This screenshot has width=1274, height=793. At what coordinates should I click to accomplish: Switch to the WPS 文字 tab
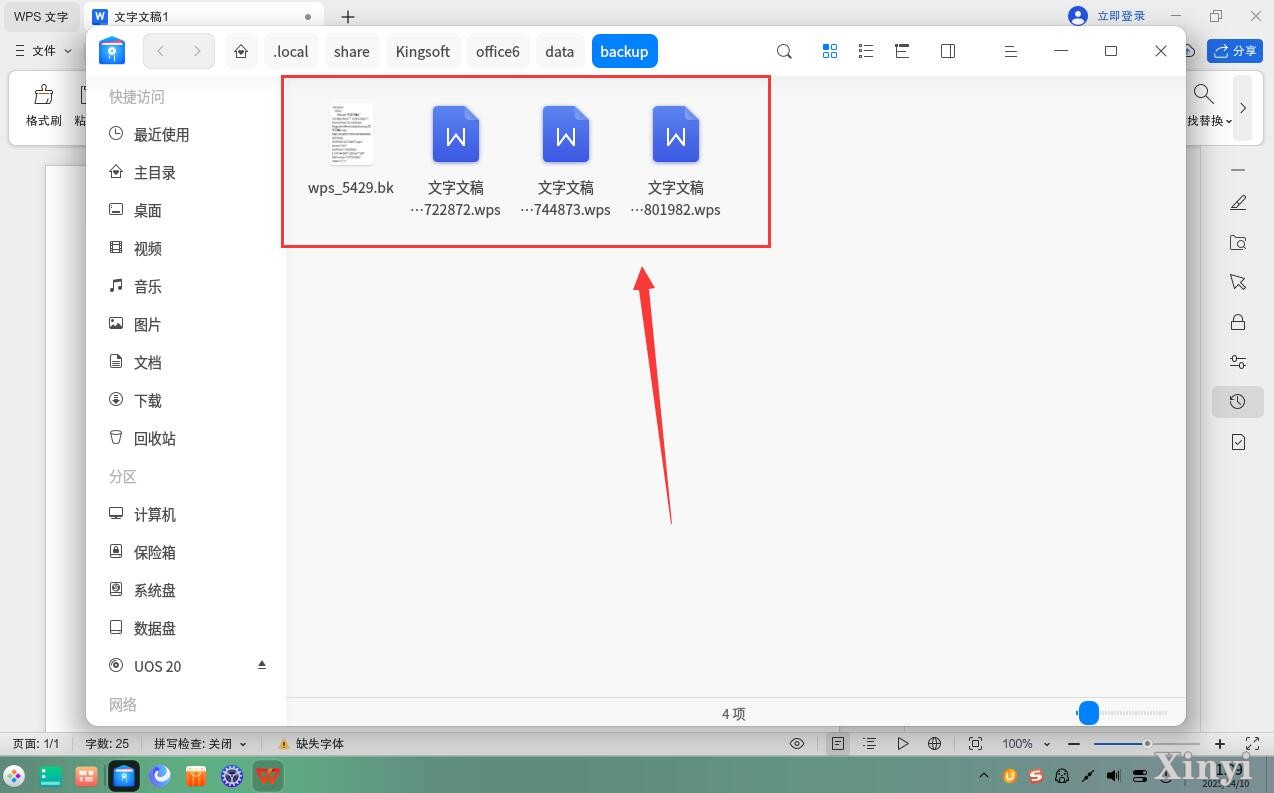point(41,17)
